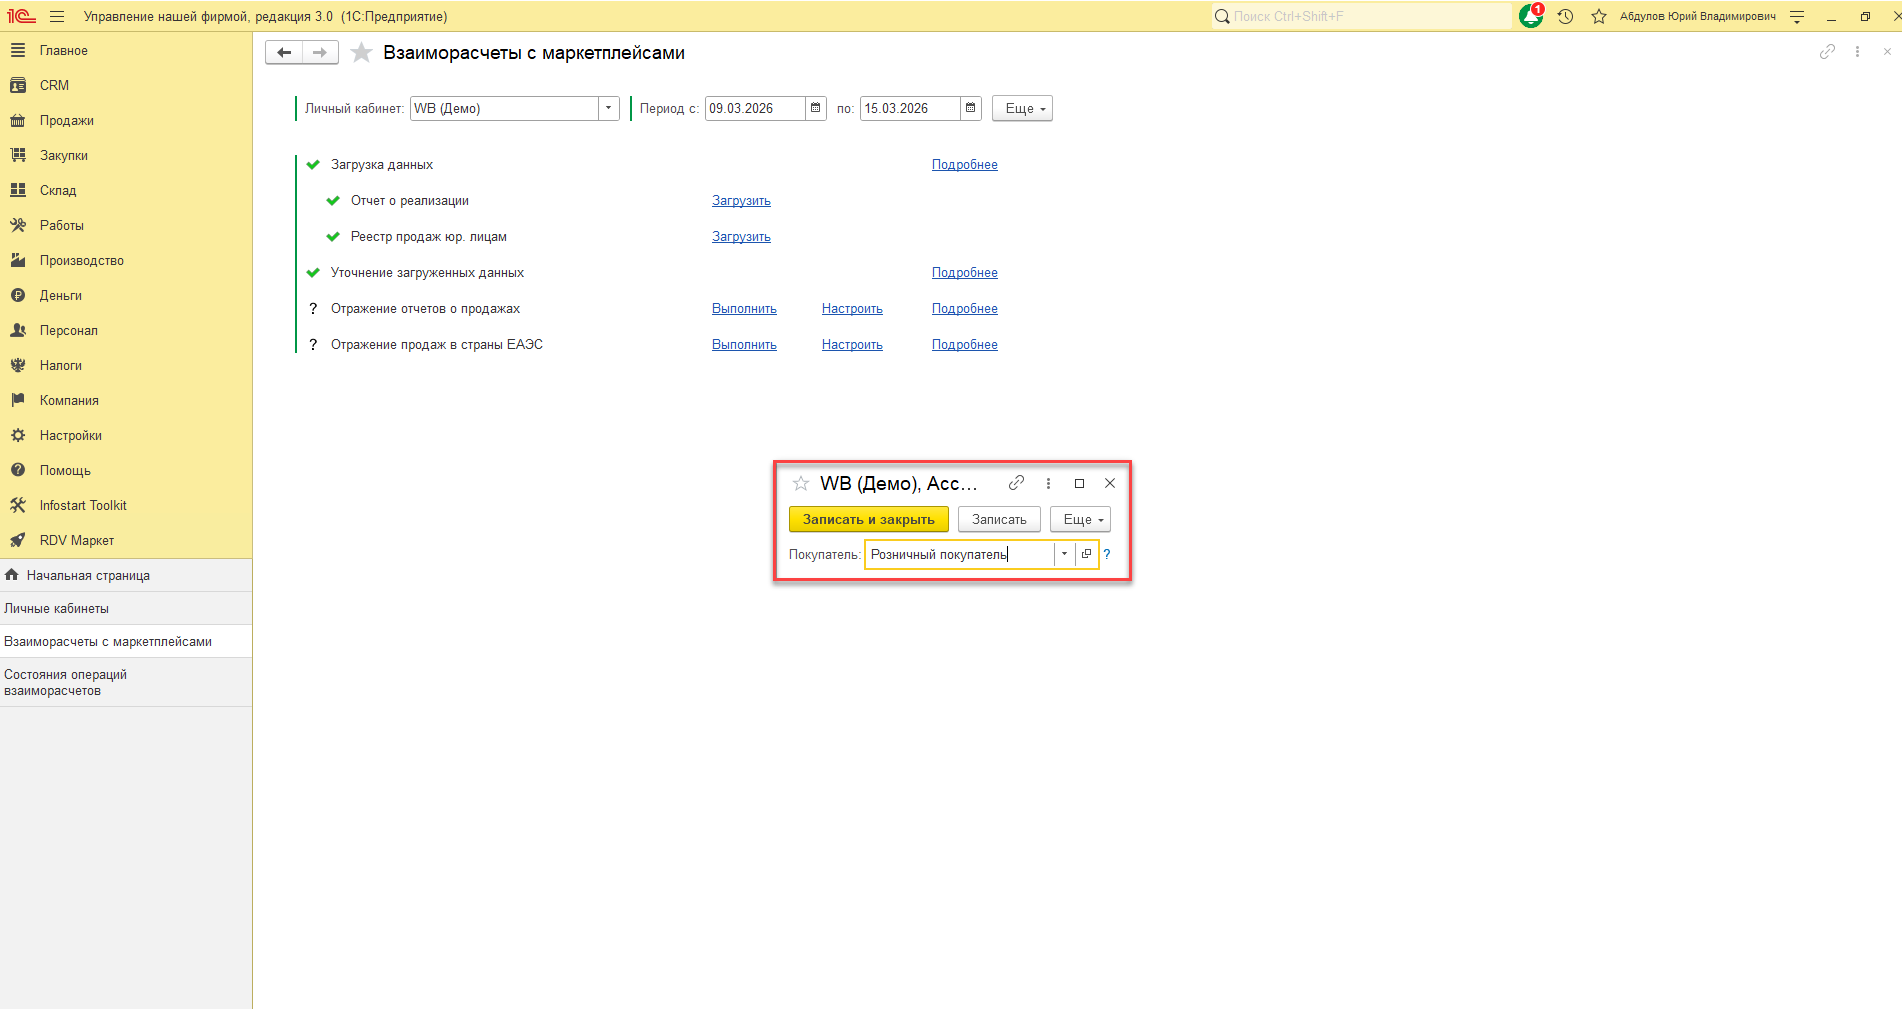Switch to Личные кабинеты tab
Screen dimensions: 1902x1009
point(126,608)
